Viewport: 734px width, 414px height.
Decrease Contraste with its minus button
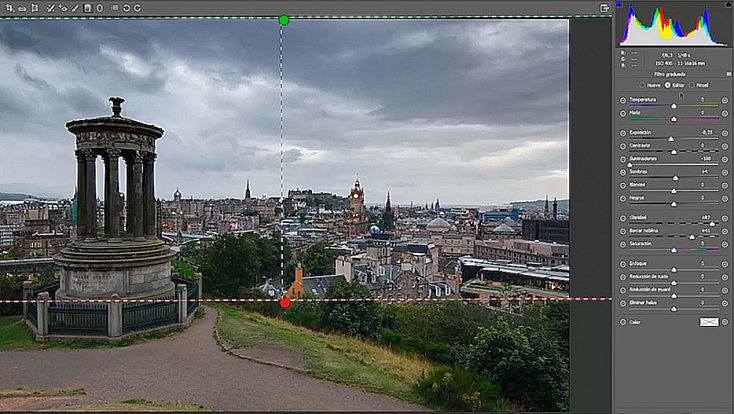[x=623, y=146]
